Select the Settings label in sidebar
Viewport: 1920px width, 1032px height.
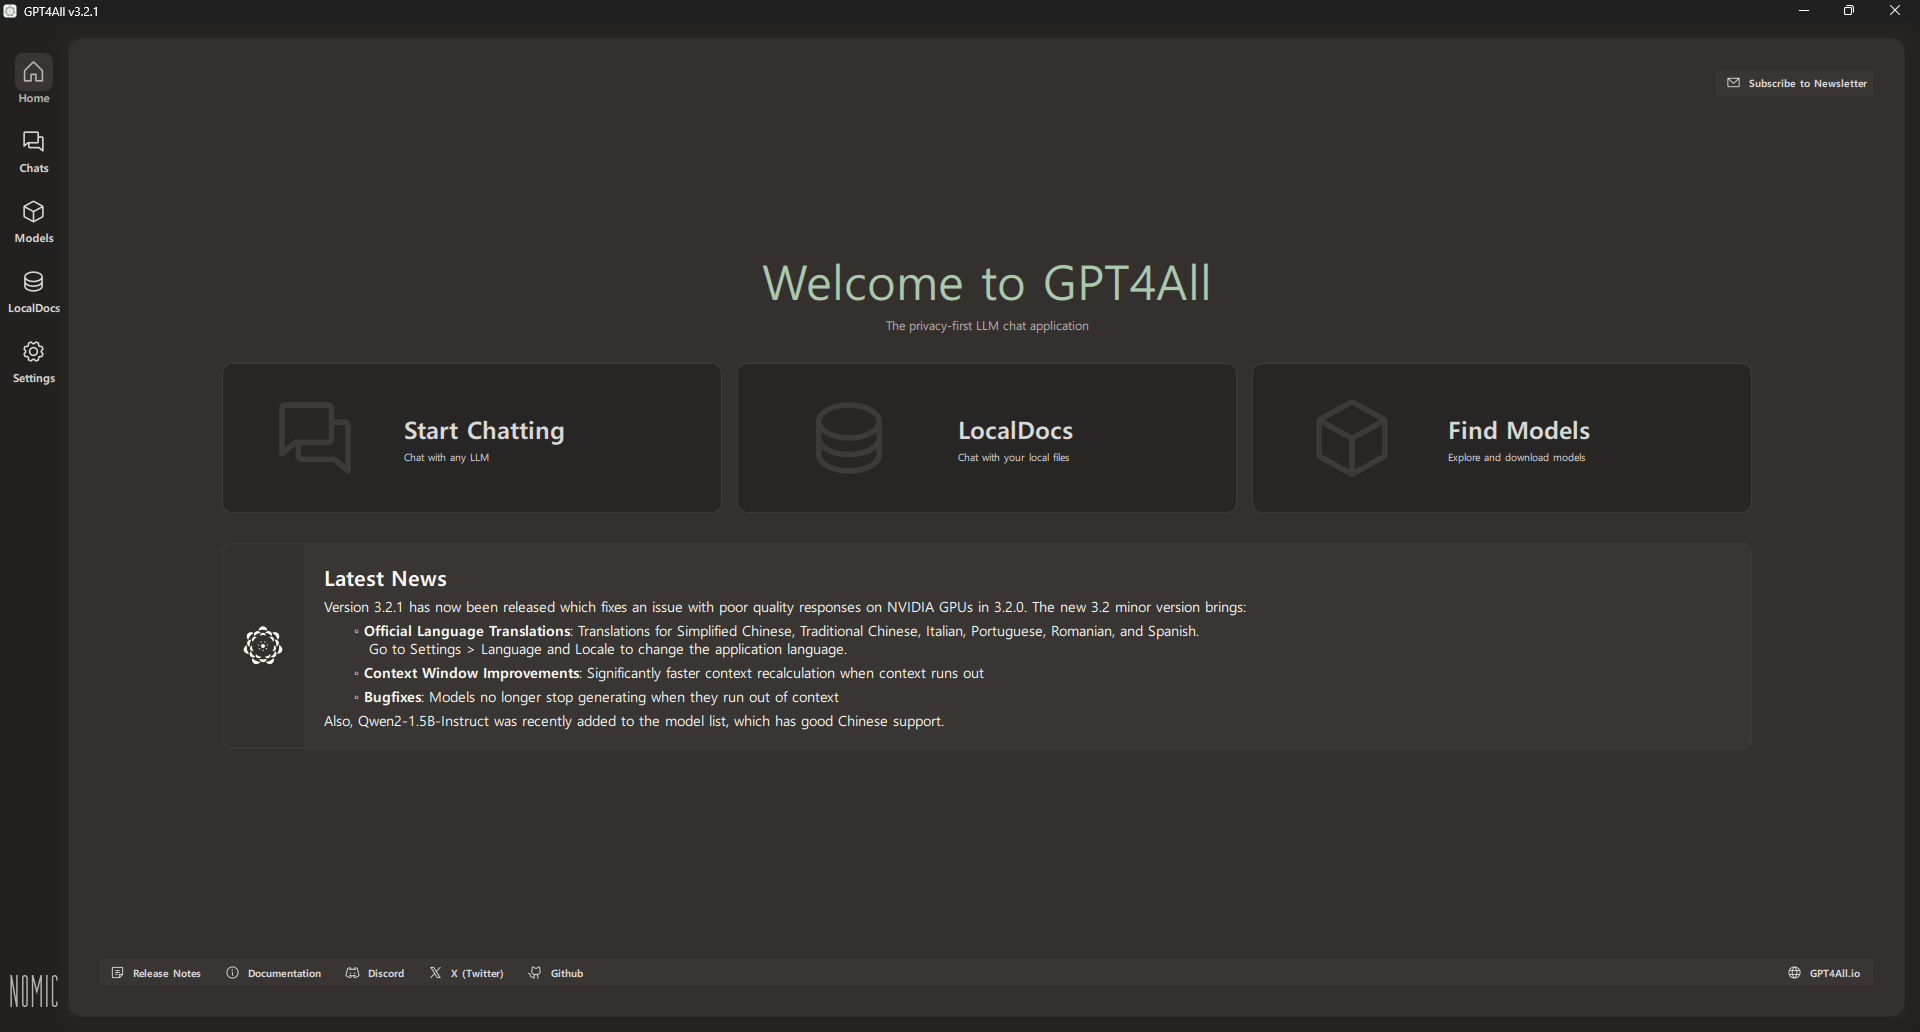pyautogui.click(x=33, y=378)
